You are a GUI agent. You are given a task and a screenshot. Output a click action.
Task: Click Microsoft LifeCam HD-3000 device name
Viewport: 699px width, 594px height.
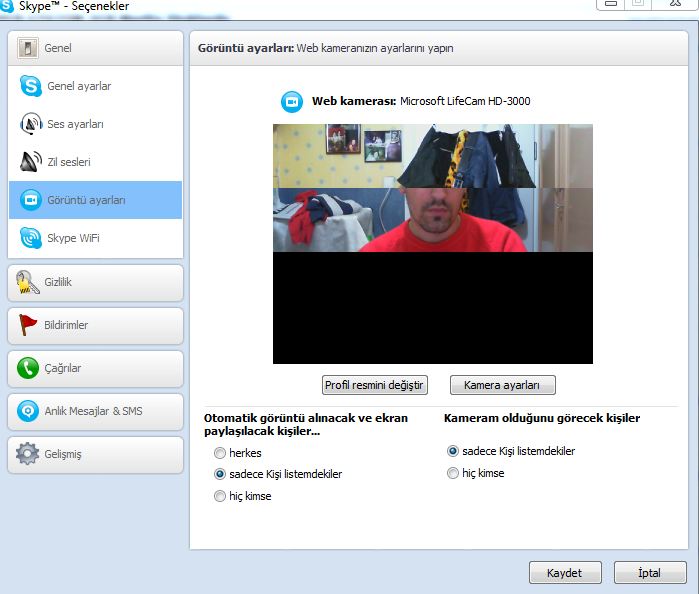pyautogui.click(x=465, y=101)
